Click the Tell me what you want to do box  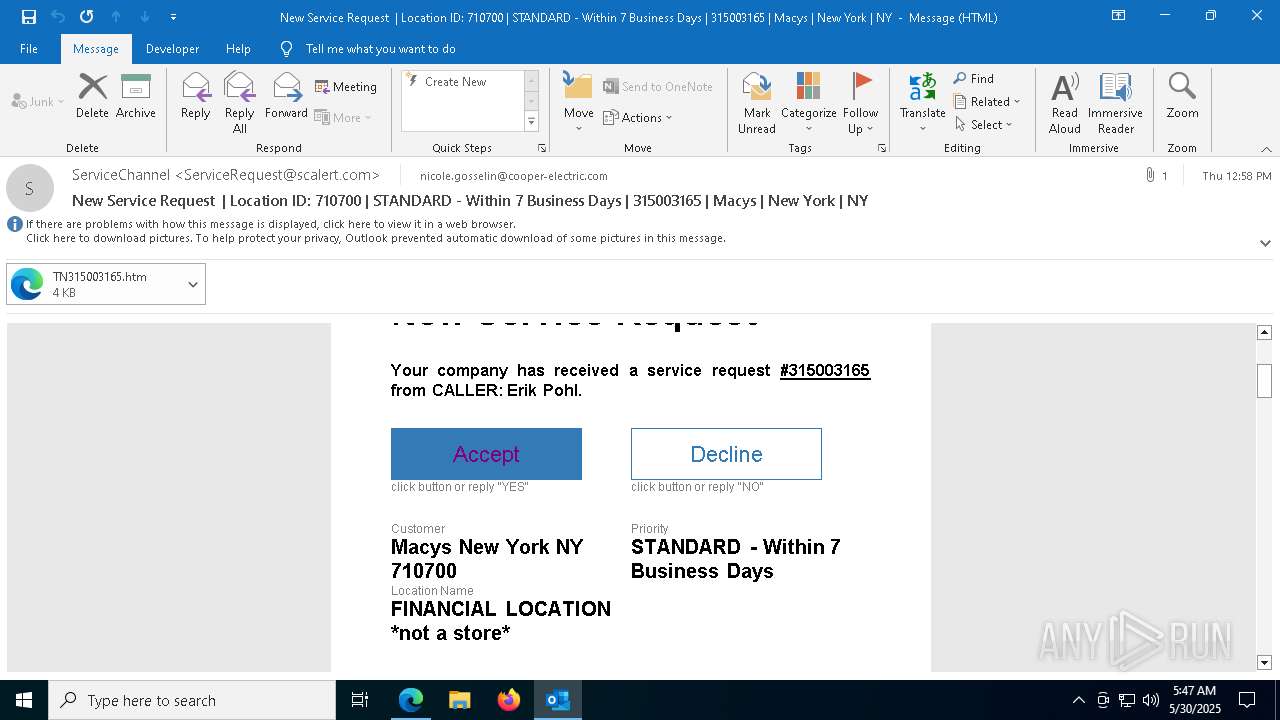coord(380,49)
